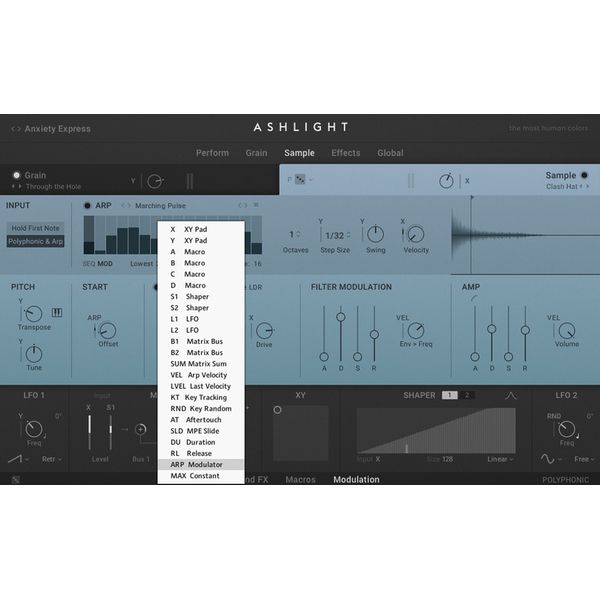The image size is (600, 600).
Task: Choose A Macro from modulation source menu
Action: (x=201, y=252)
